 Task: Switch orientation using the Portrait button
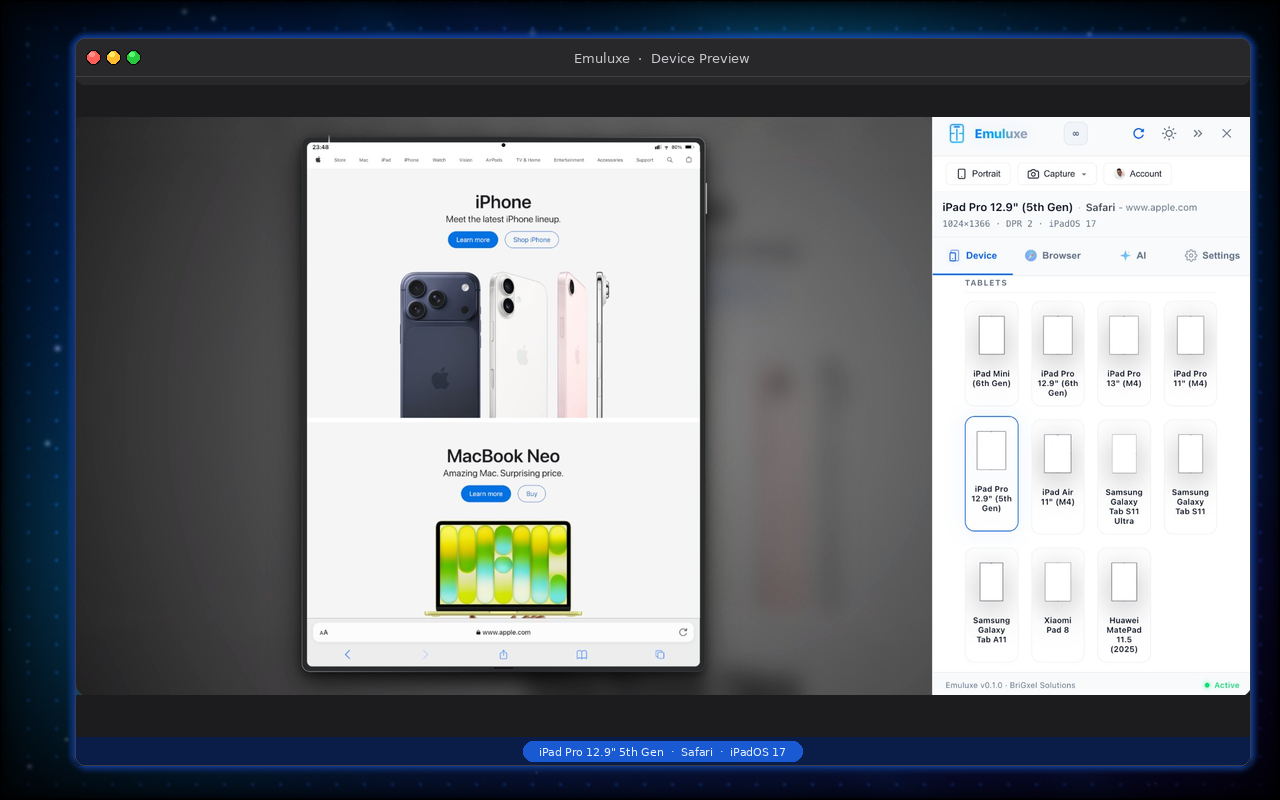coord(978,174)
